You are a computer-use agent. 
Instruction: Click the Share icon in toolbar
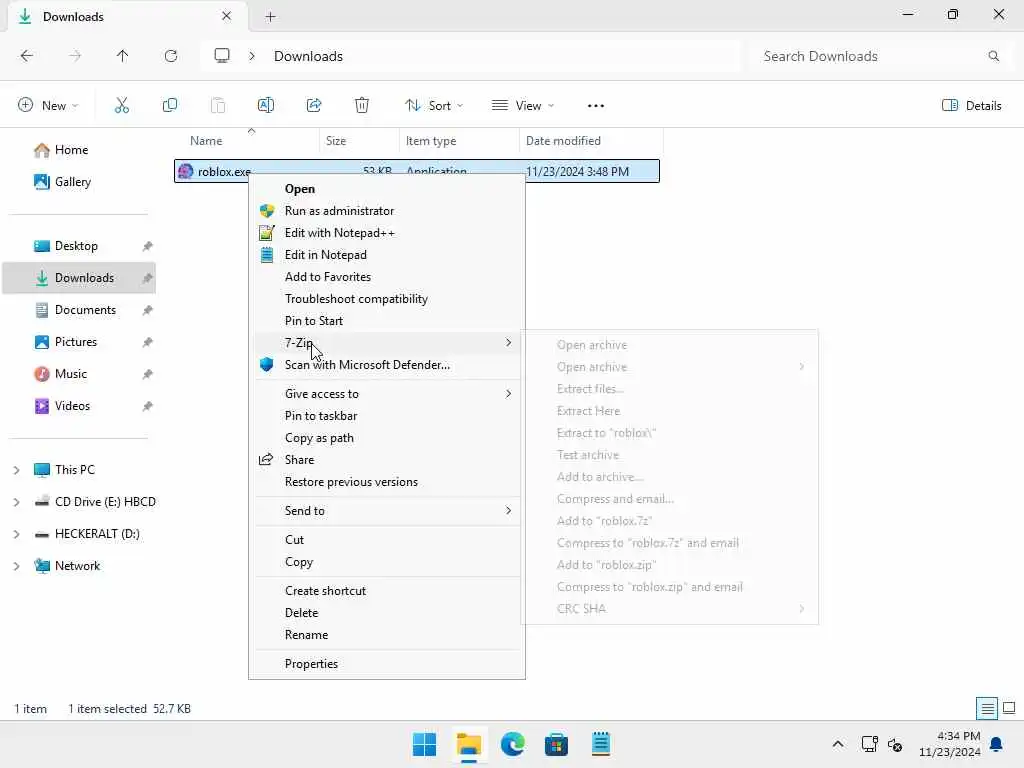coord(314,105)
